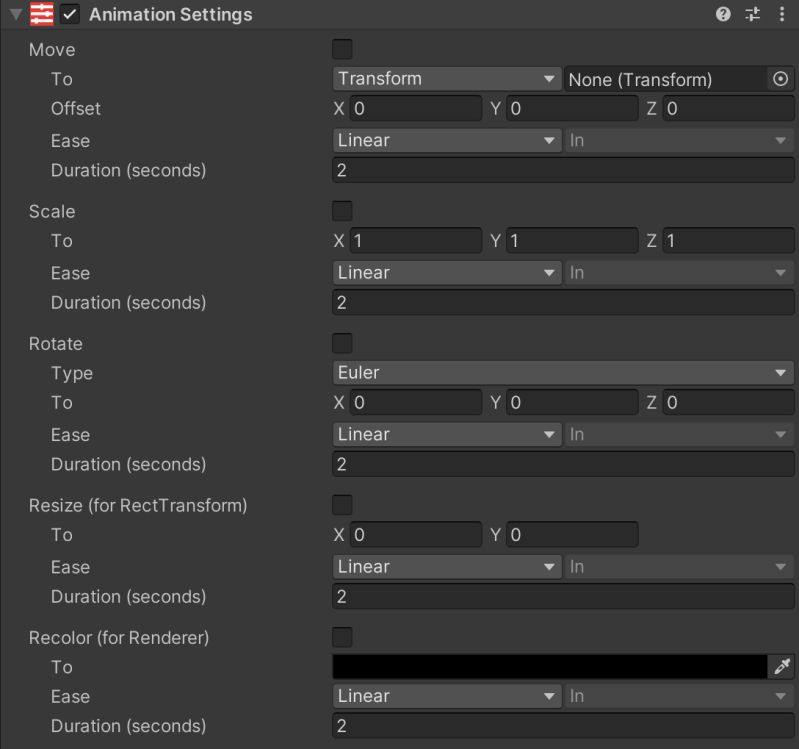Click the Move Offset Z field
The image size is (799, 749).
click(729, 109)
